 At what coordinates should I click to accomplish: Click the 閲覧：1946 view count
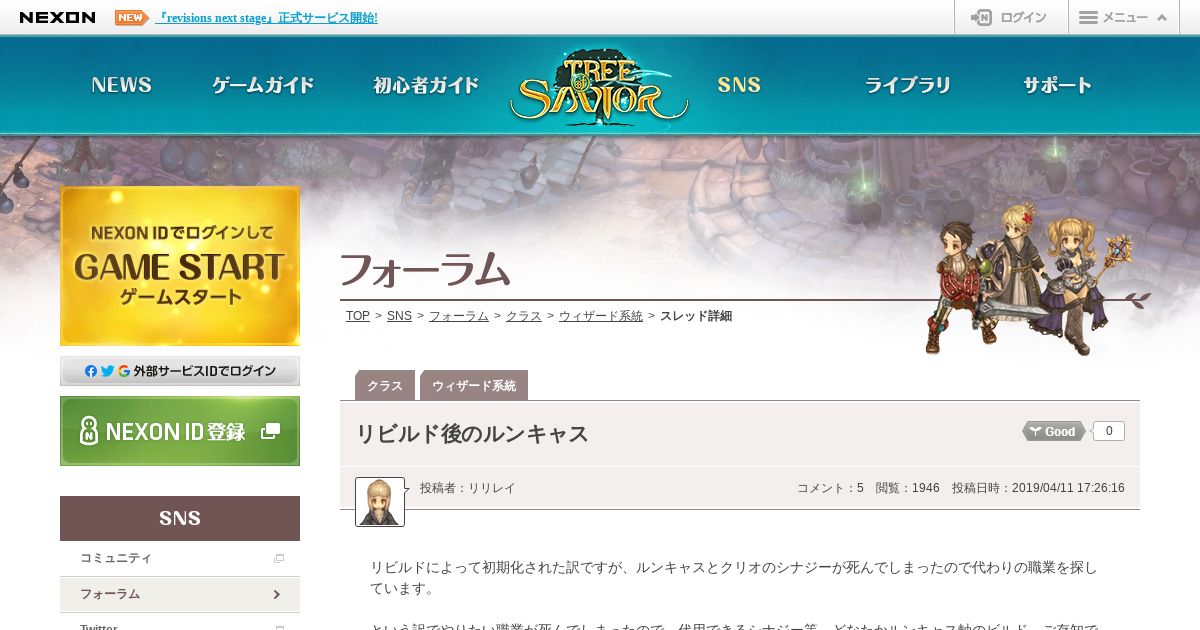pos(908,488)
